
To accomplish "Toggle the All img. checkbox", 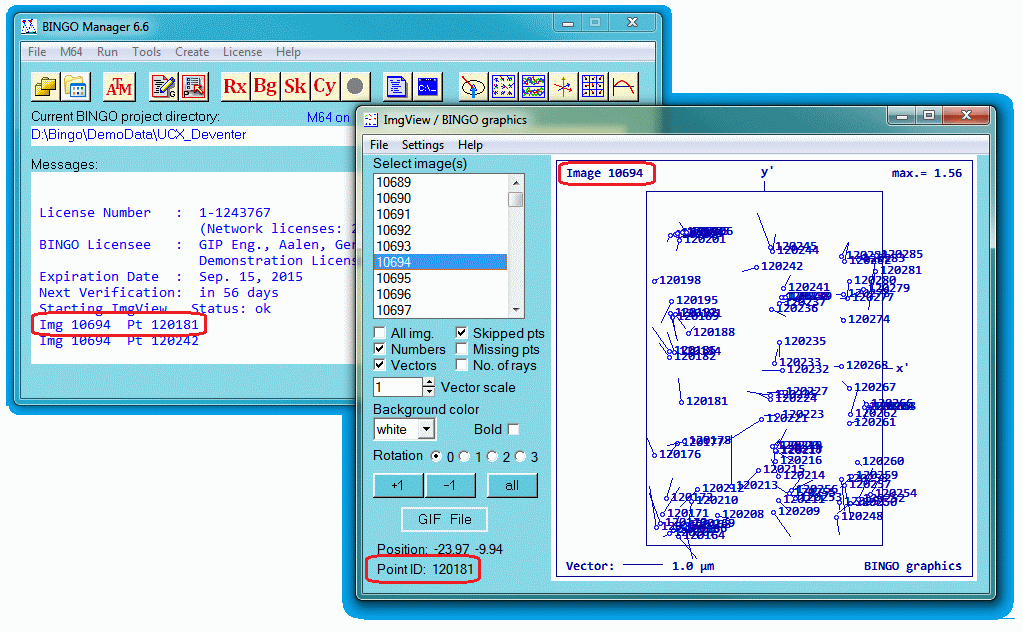I will [380, 333].
